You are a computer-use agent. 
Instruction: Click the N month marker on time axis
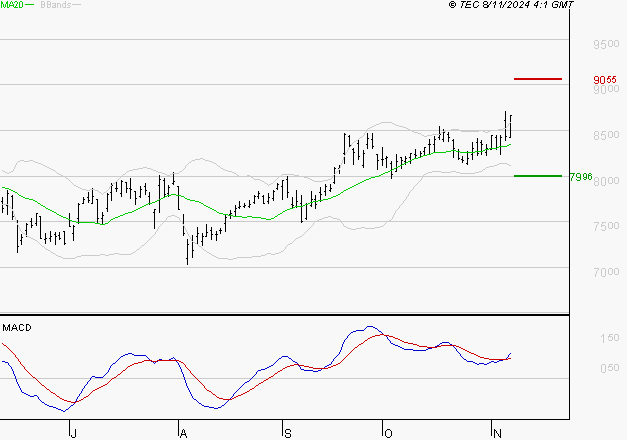coord(497,433)
